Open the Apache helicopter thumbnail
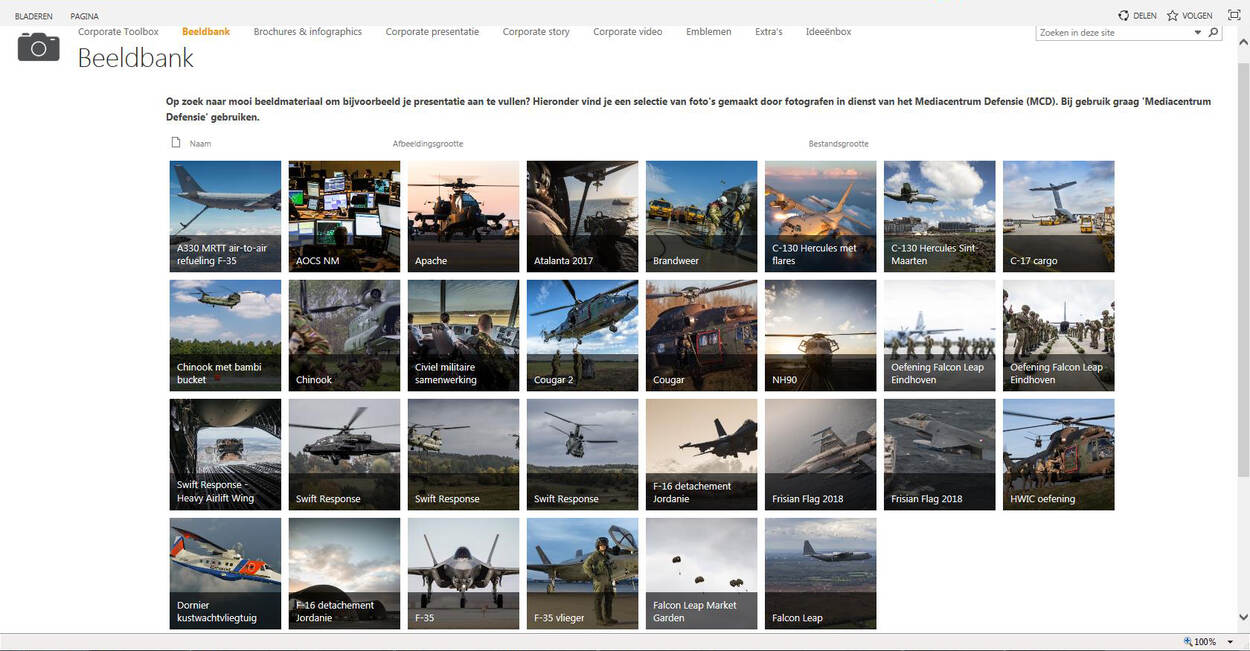 click(x=463, y=216)
